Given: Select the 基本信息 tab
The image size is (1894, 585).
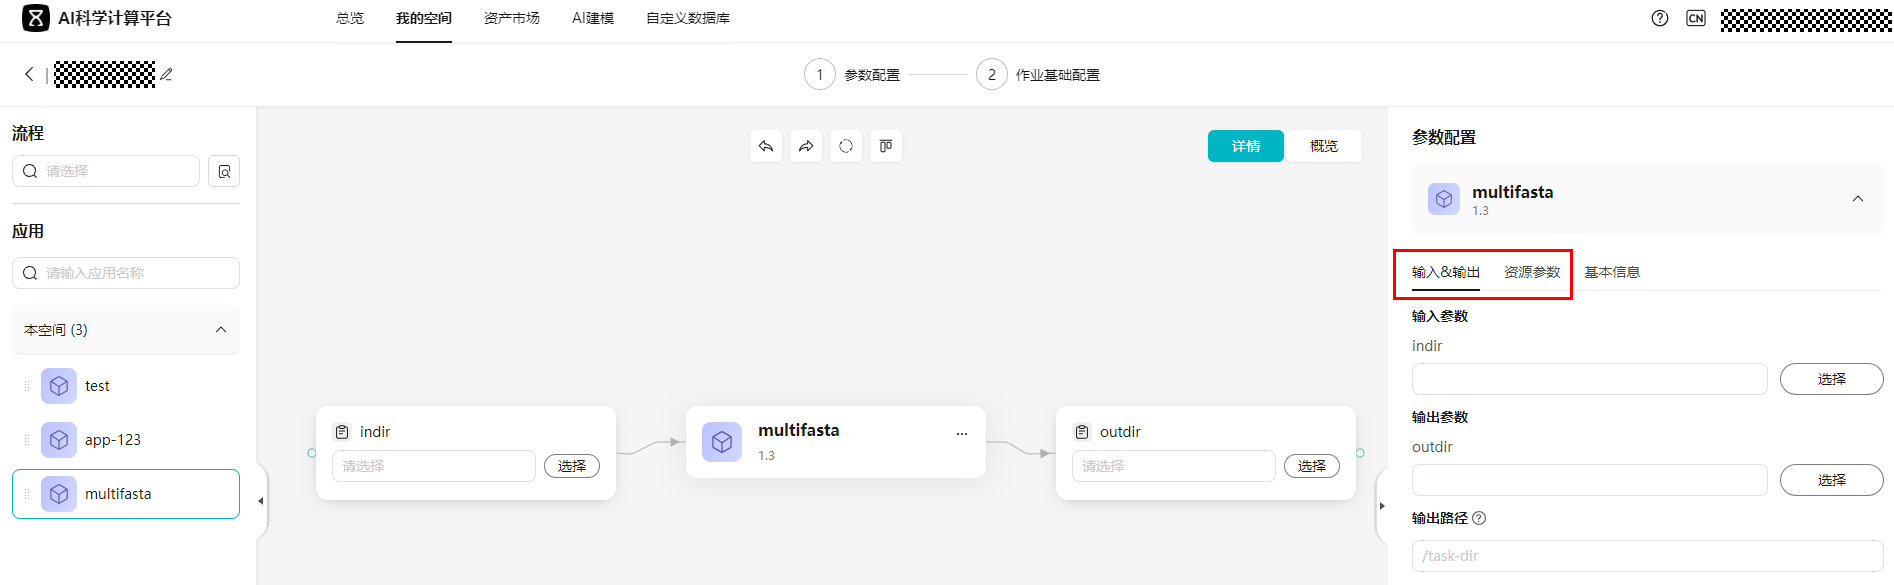Looking at the screenshot, I should [x=1612, y=272].
